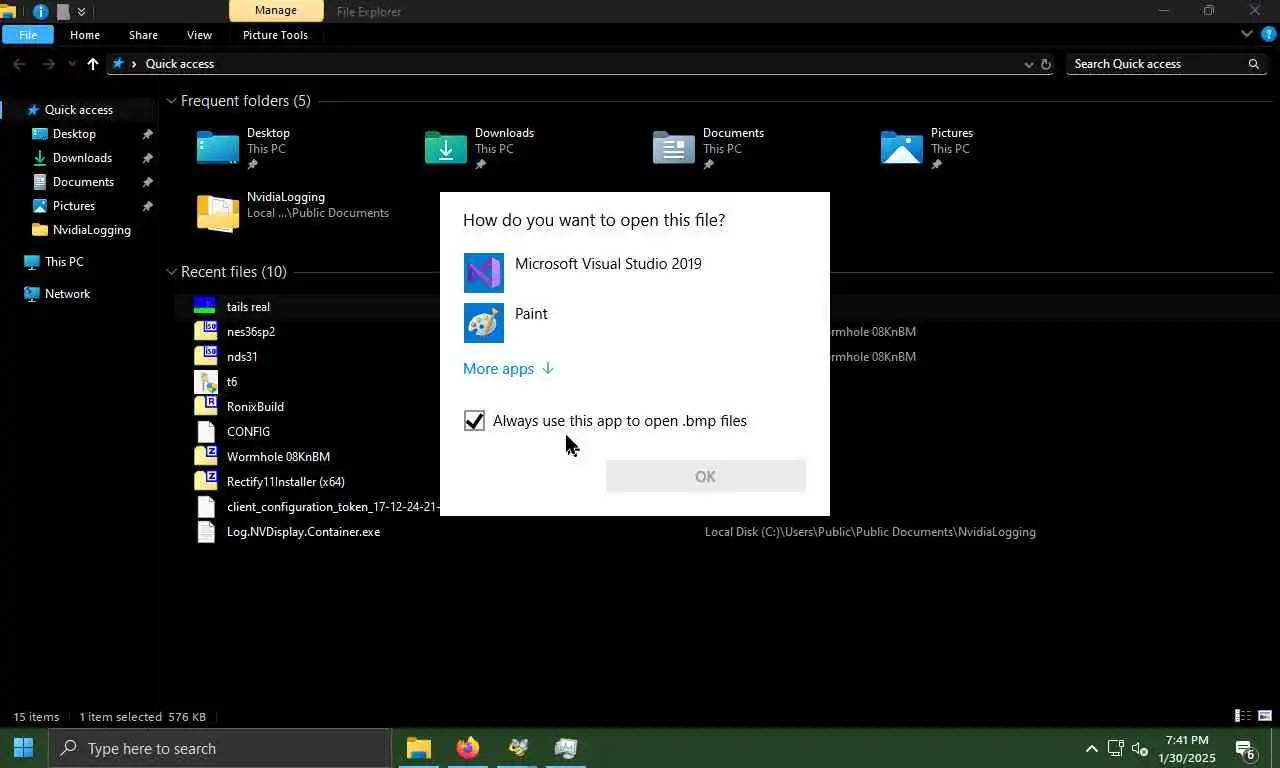Go up one folder level arrow
Image resolution: width=1280 pixels, height=768 pixels.
(x=93, y=64)
